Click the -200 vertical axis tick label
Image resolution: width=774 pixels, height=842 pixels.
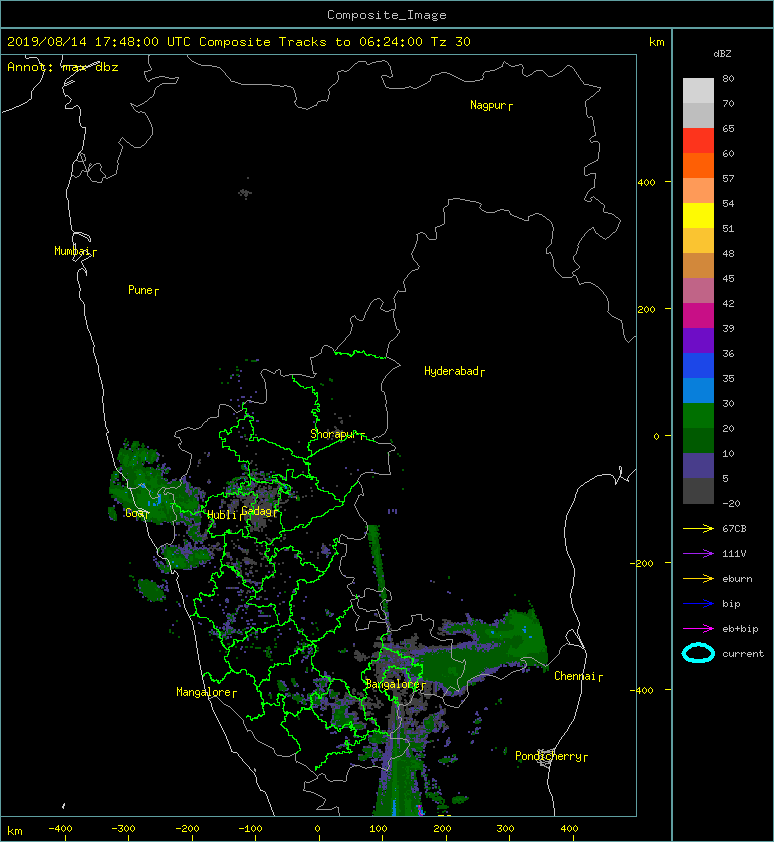click(643, 563)
